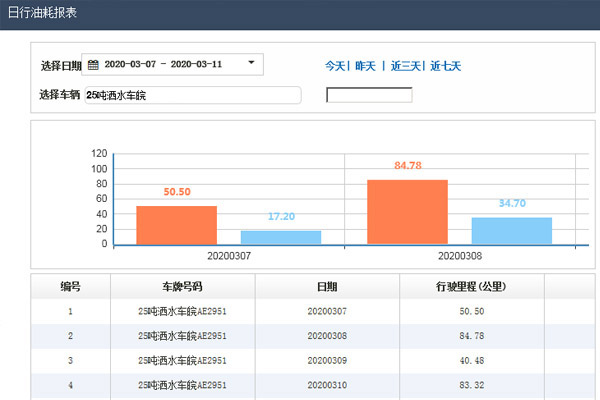
Task: Click the 行驶里程(公里) column header
Action: [x=469, y=286]
